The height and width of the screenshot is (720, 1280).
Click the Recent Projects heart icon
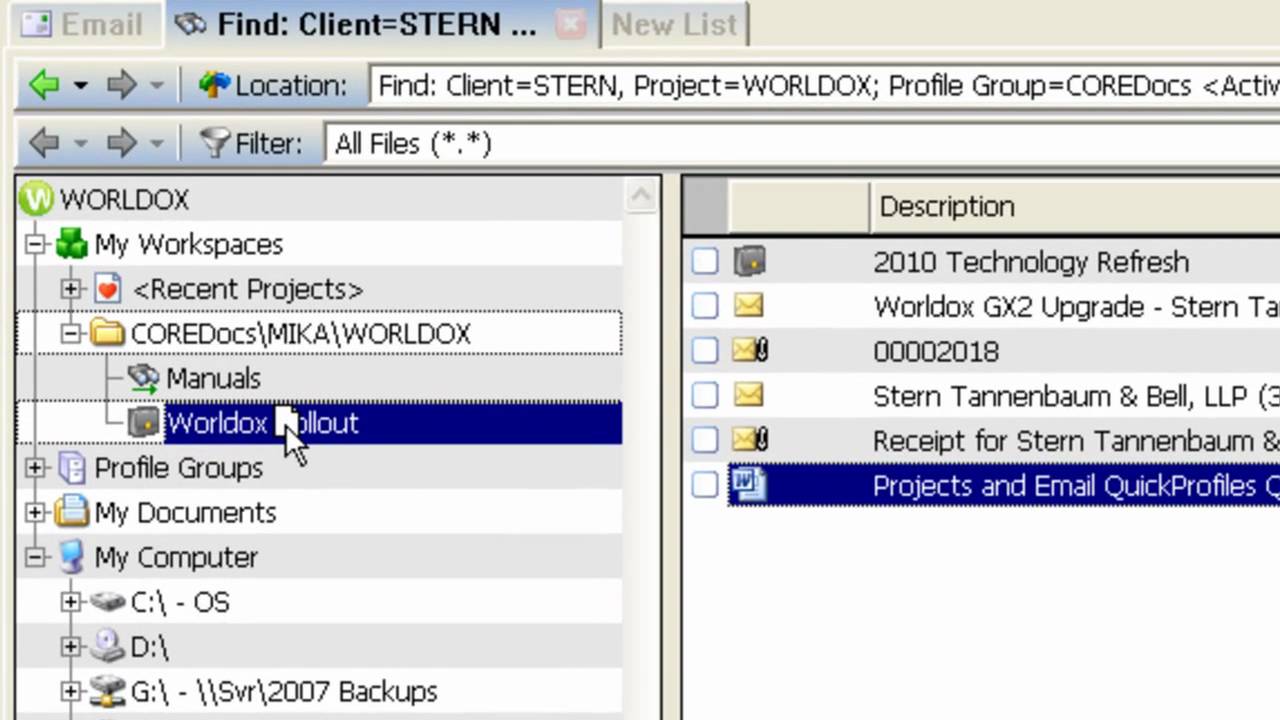tap(108, 289)
